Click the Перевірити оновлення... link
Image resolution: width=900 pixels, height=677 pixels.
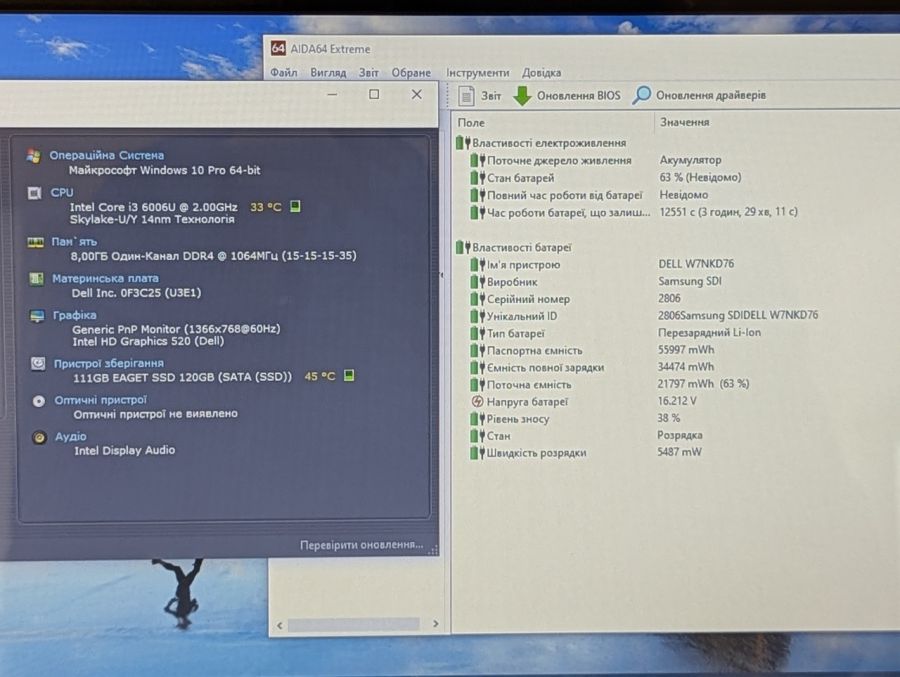coord(361,544)
